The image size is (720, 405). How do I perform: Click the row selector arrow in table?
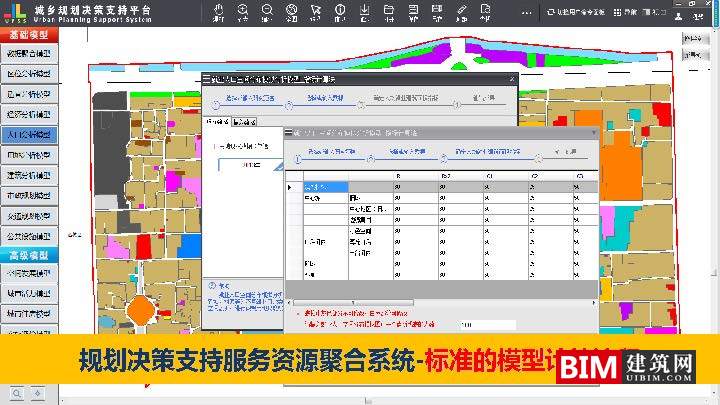pyautogui.click(x=291, y=187)
